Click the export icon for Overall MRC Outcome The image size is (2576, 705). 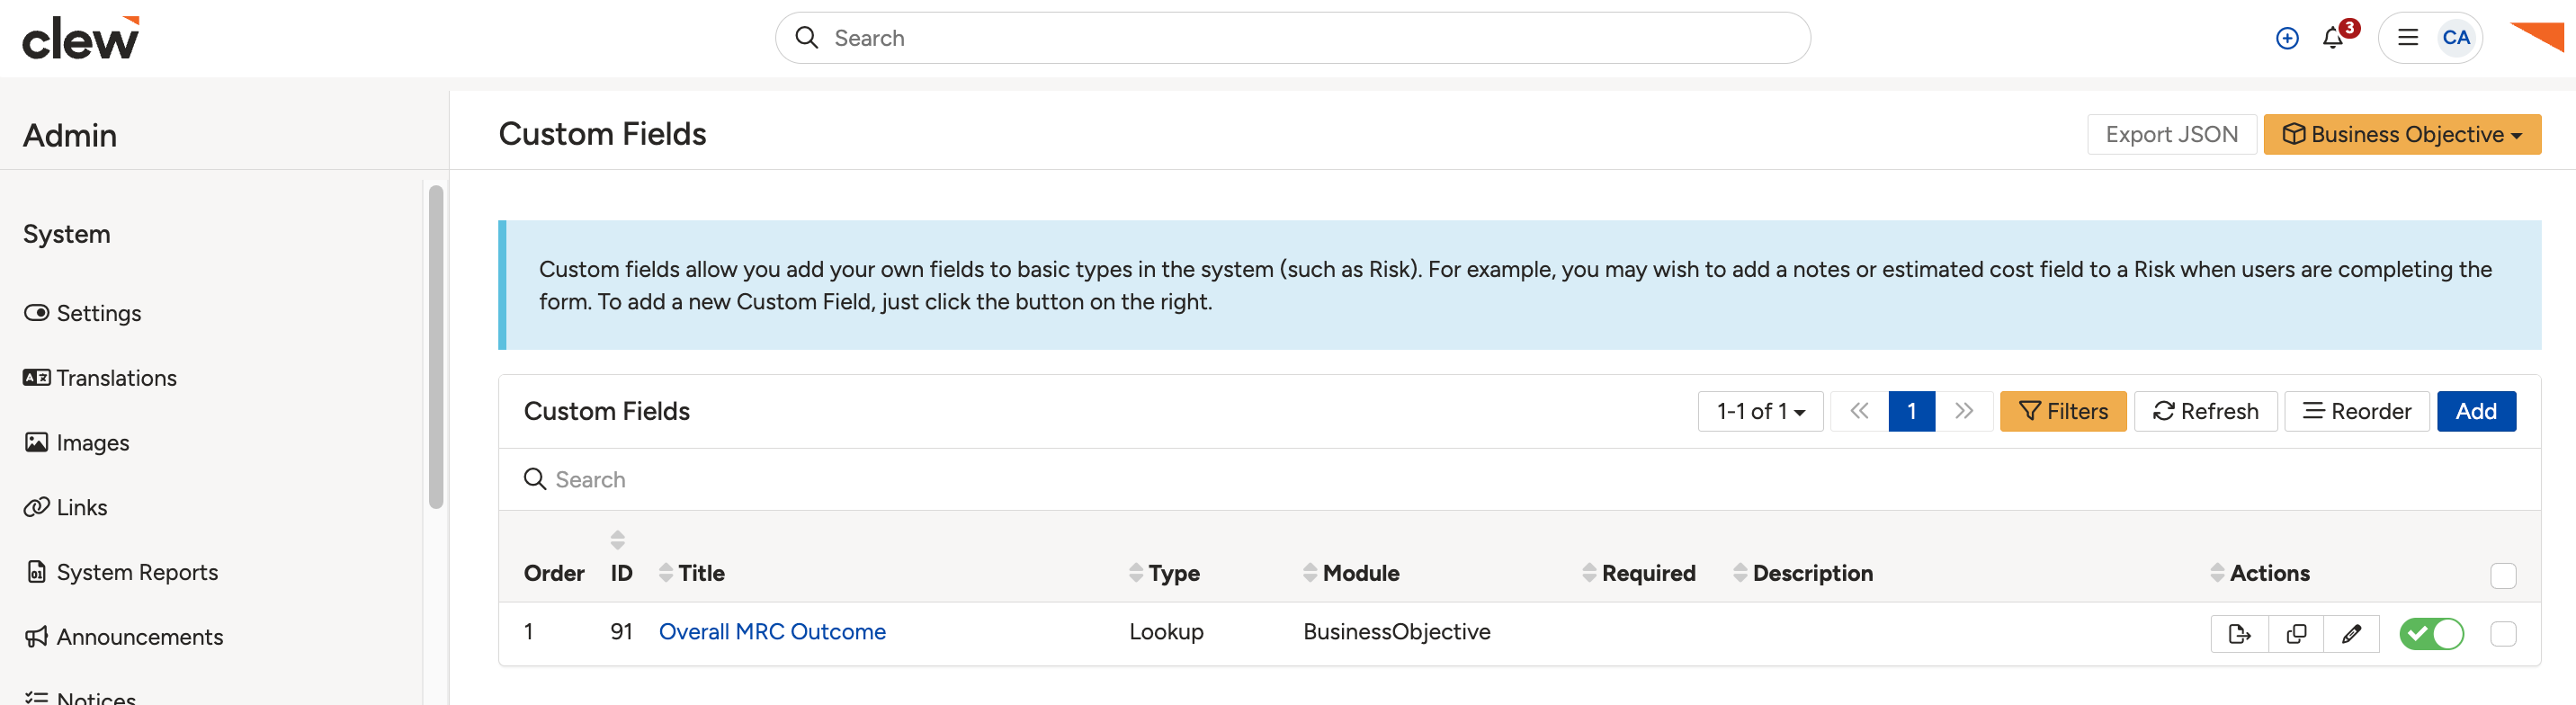(x=2239, y=633)
